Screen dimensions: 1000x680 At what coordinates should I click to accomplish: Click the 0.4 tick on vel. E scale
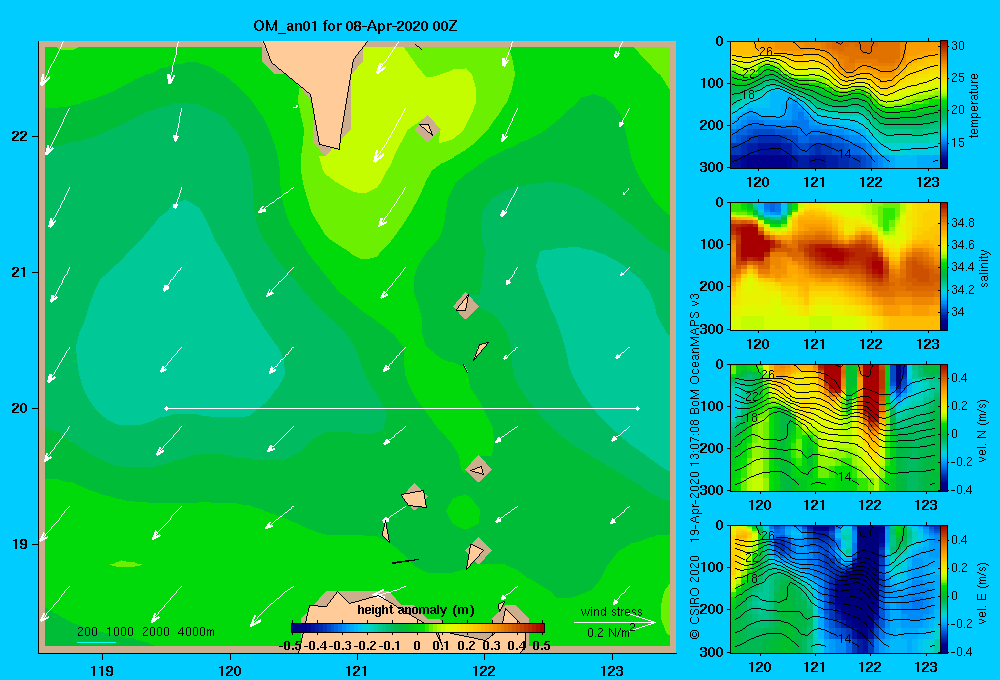point(959,540)
